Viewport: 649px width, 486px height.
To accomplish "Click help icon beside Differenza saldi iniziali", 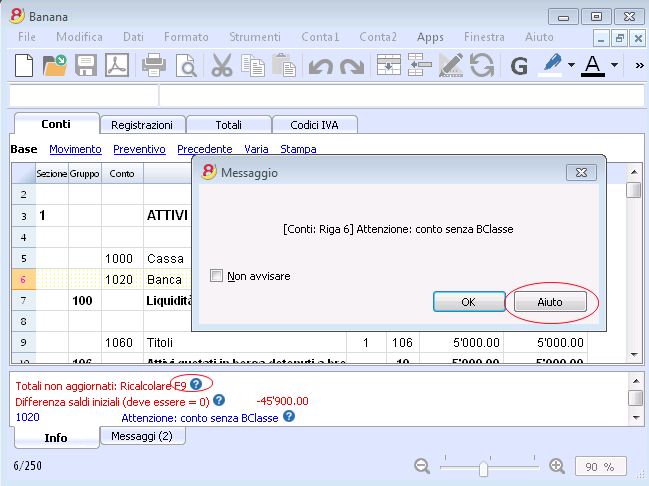I will 219,400.
